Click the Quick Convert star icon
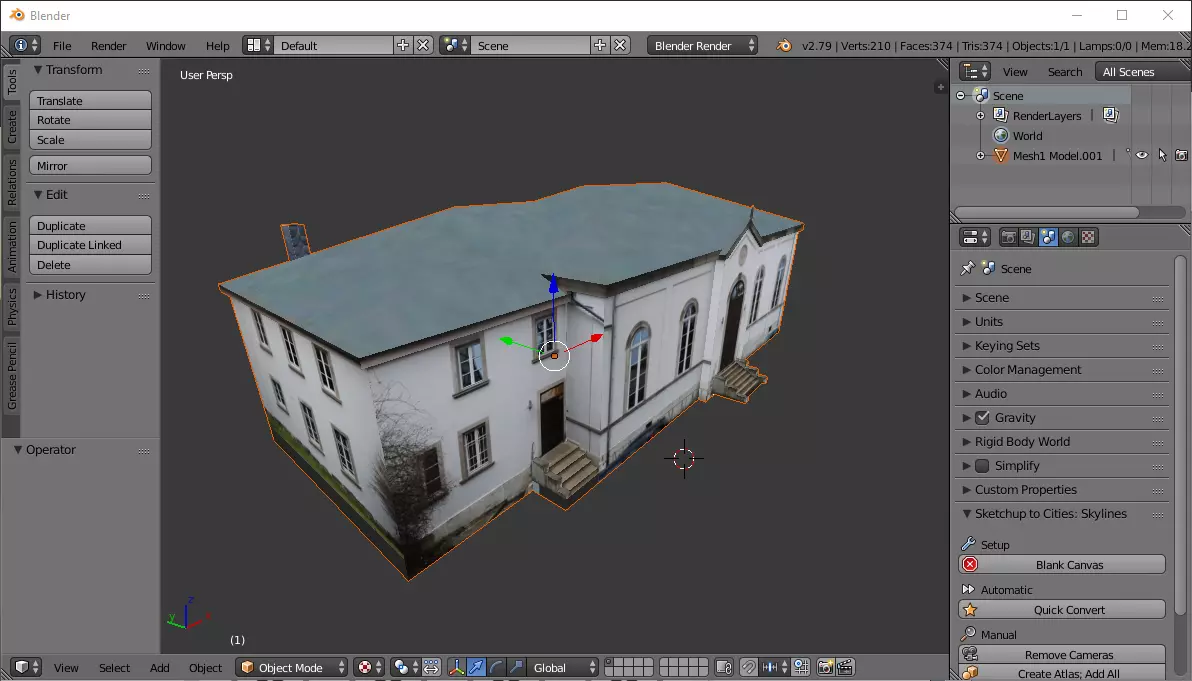The width and height of the screenshot is (1192, 681). [x=969, y=610]
